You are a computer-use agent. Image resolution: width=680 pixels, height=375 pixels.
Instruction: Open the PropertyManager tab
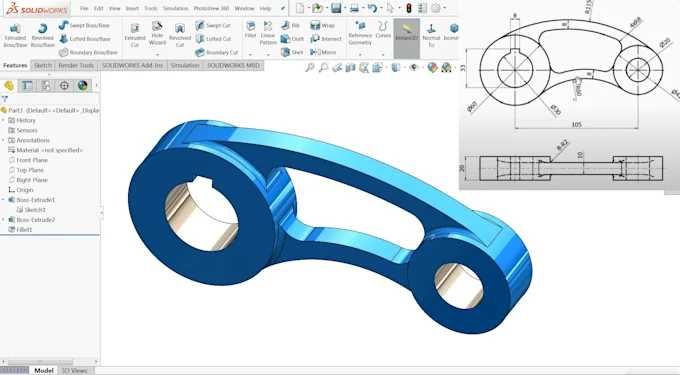tap(27, 85)
